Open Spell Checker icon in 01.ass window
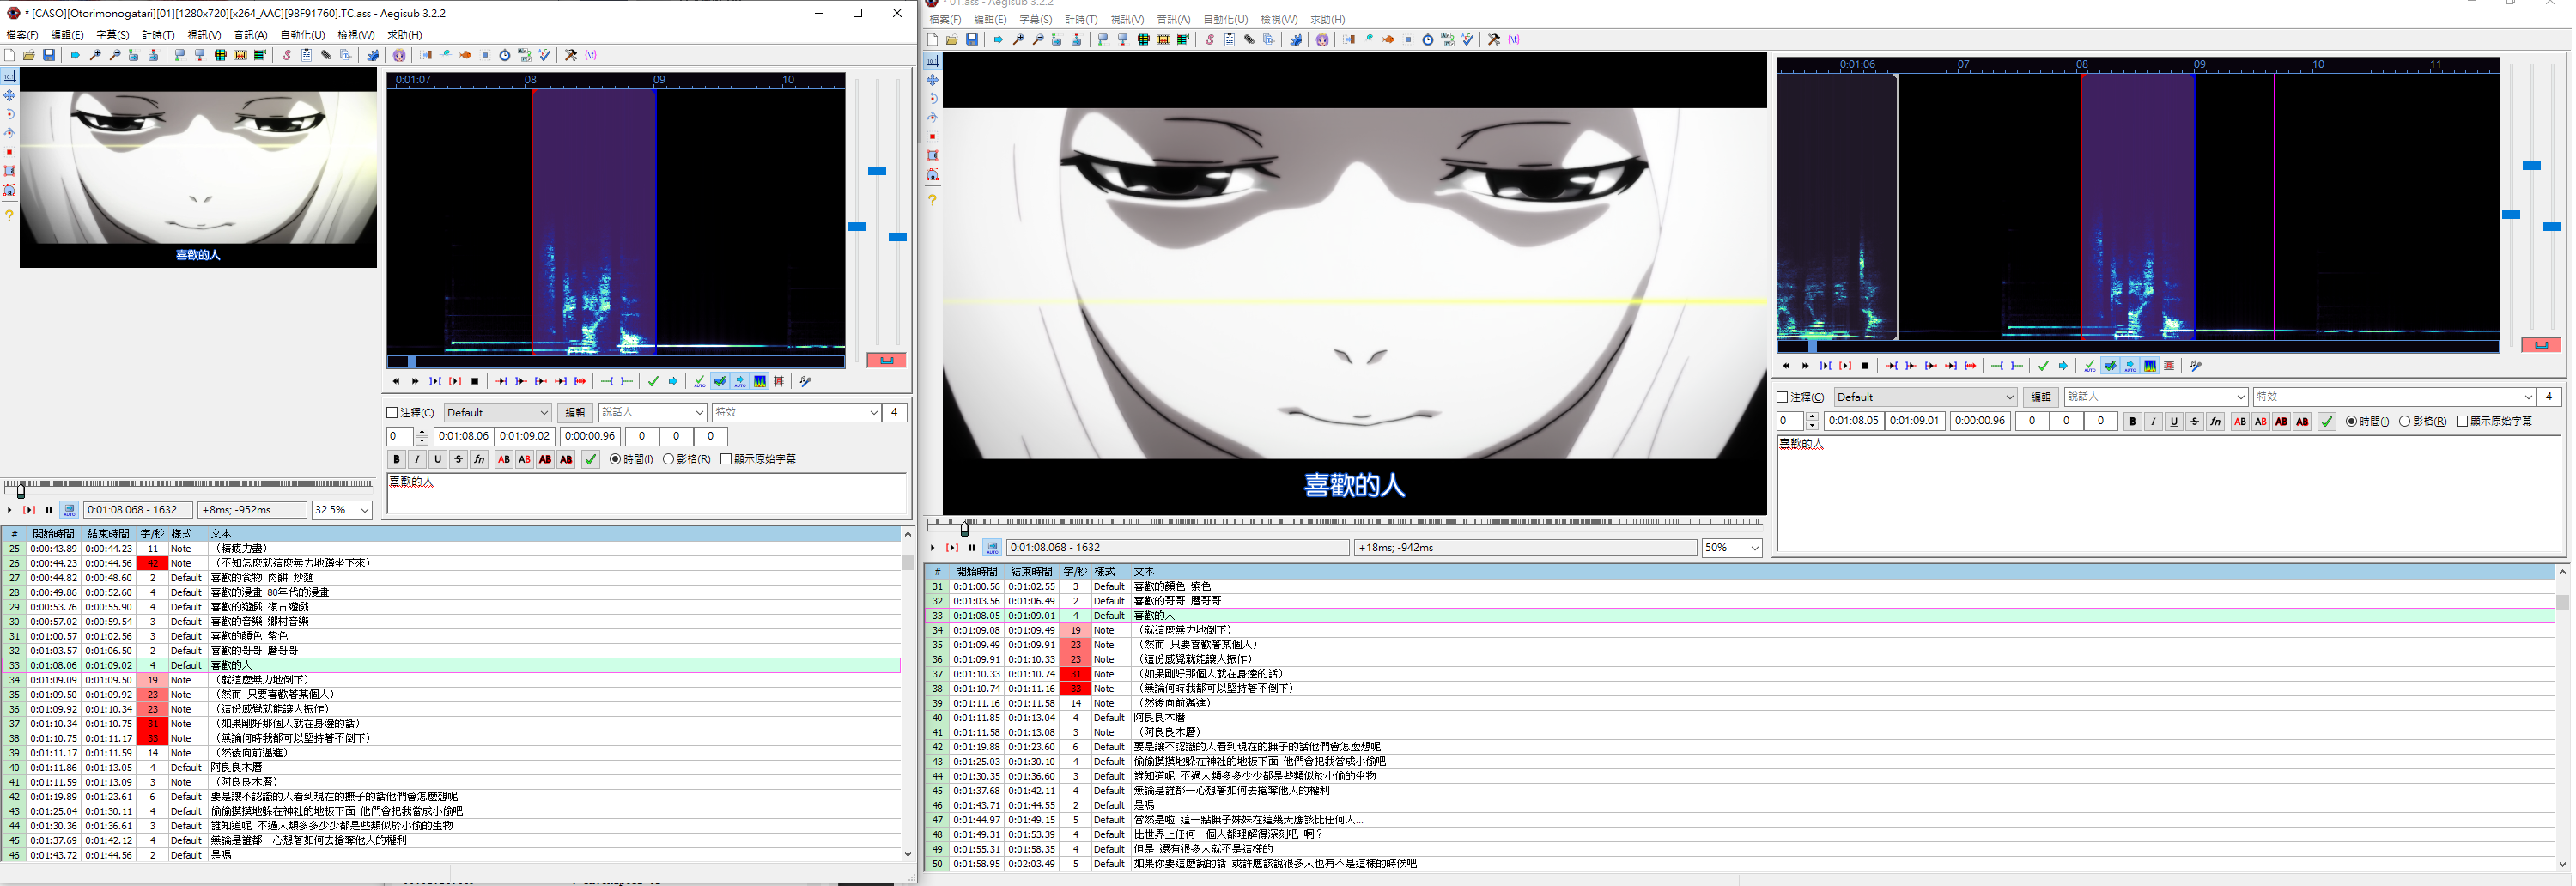Screen dimensions: 2576x886 click(x=1467, y=40)
